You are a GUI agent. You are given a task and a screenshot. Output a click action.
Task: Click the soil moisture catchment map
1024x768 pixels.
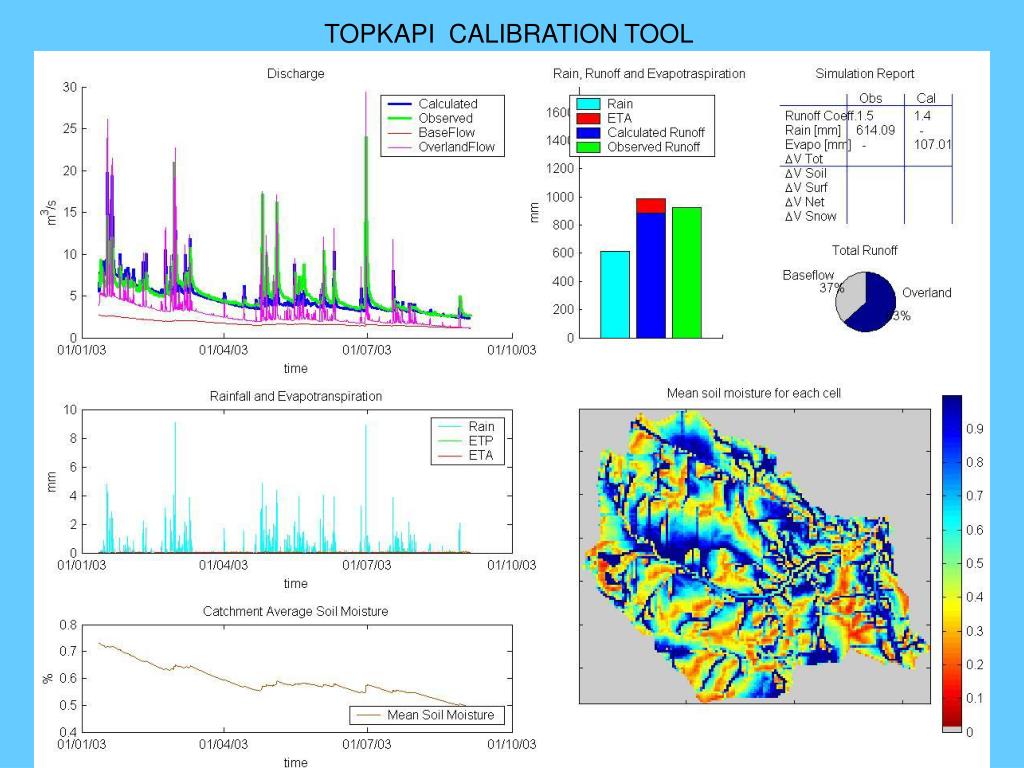coord(754,556)
